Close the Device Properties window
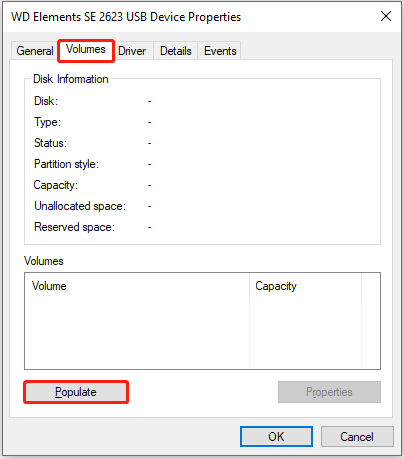 click(x=386, y=16)
